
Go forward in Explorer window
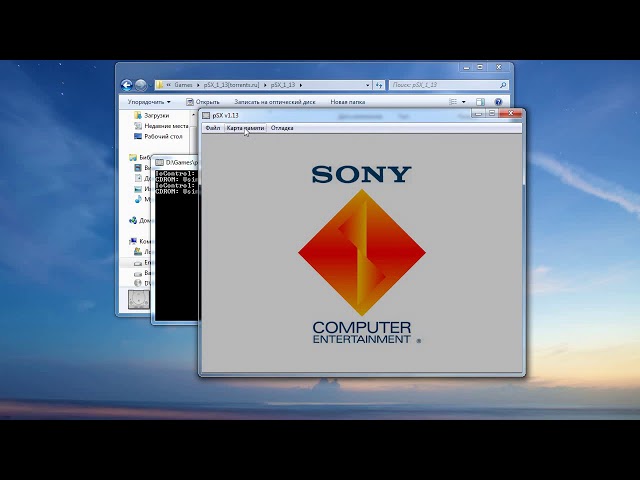[141, 85]
